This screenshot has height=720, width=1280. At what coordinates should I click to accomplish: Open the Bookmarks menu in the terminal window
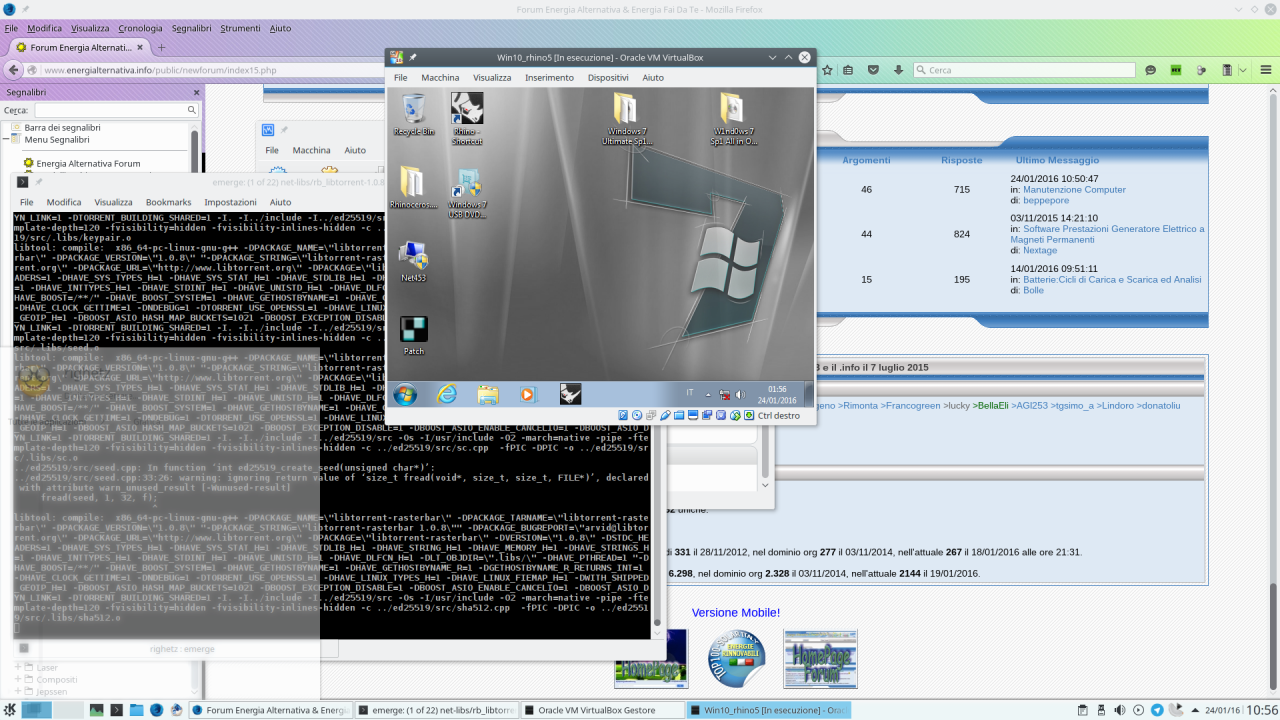168,202
